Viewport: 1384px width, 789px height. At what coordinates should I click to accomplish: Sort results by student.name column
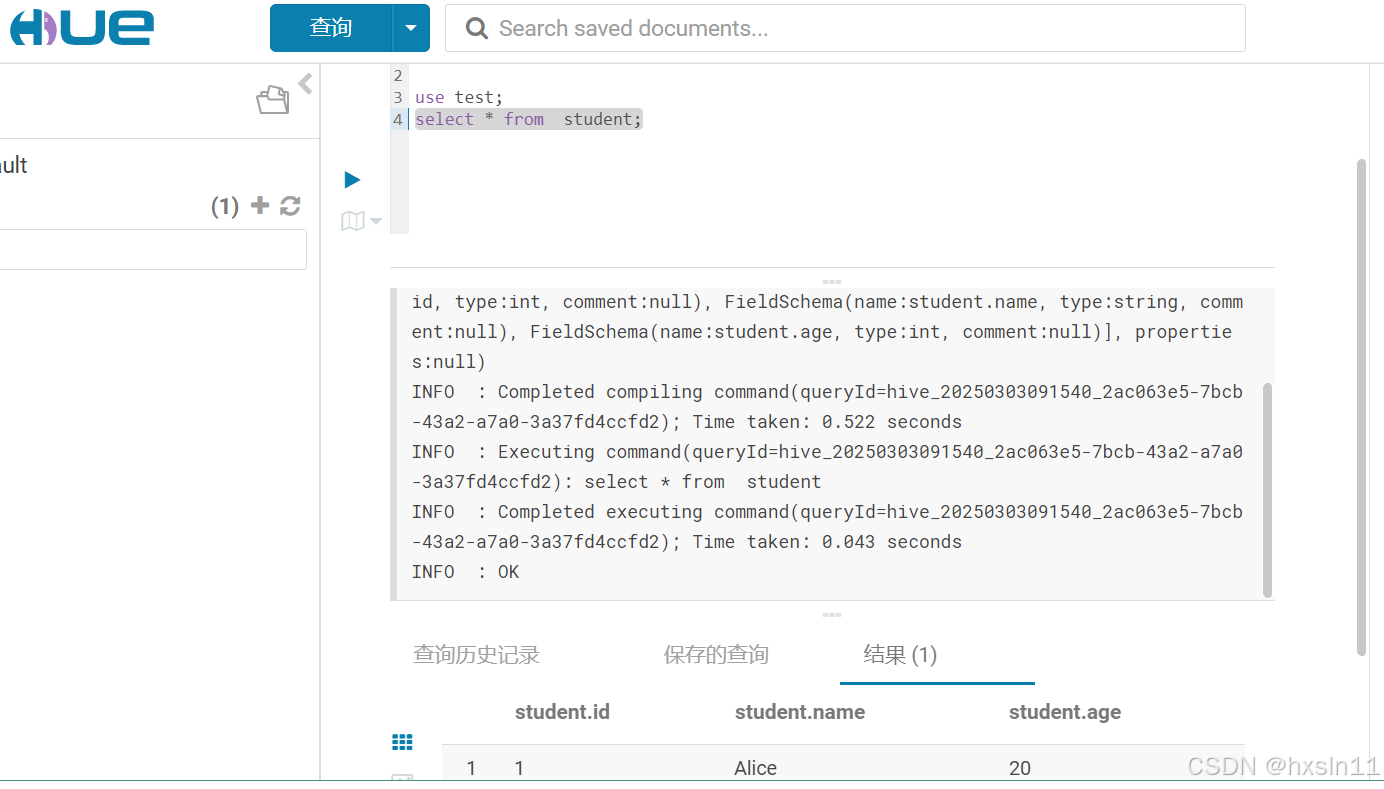[799, 712]
